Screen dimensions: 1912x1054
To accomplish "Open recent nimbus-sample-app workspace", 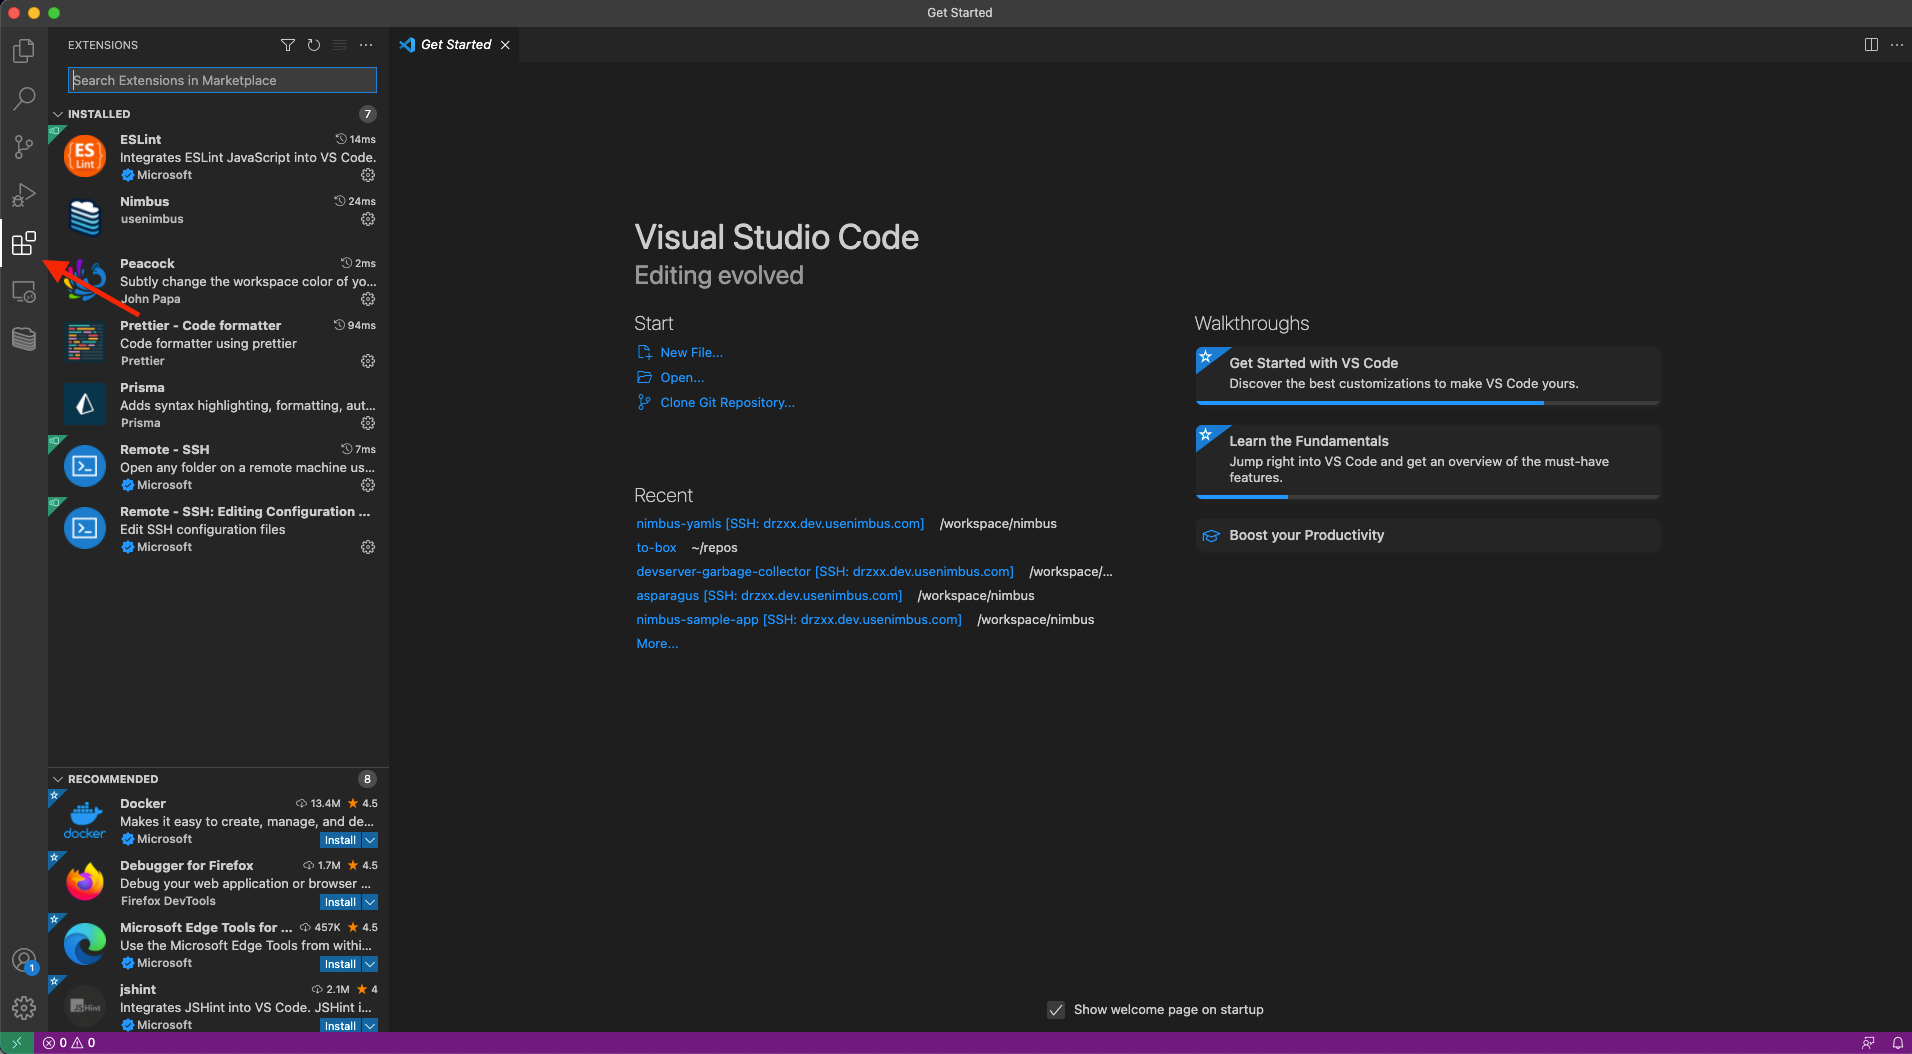I will (799, 620).
